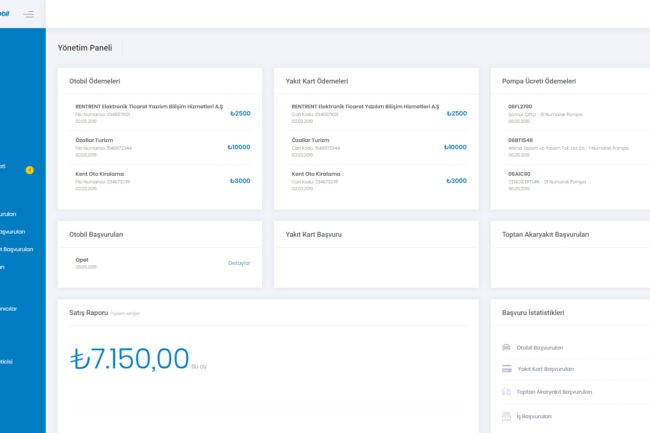Open the Opet entry in Otobil Başvuruları
Image resolution: width=650 pixels, height=433 pixels.
point(83,259)
